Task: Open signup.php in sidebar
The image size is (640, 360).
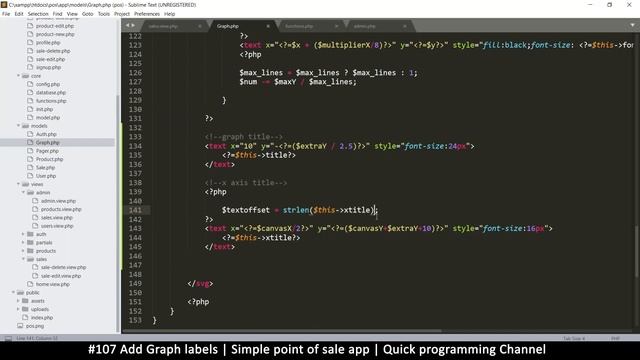Action: pos(48,67)
